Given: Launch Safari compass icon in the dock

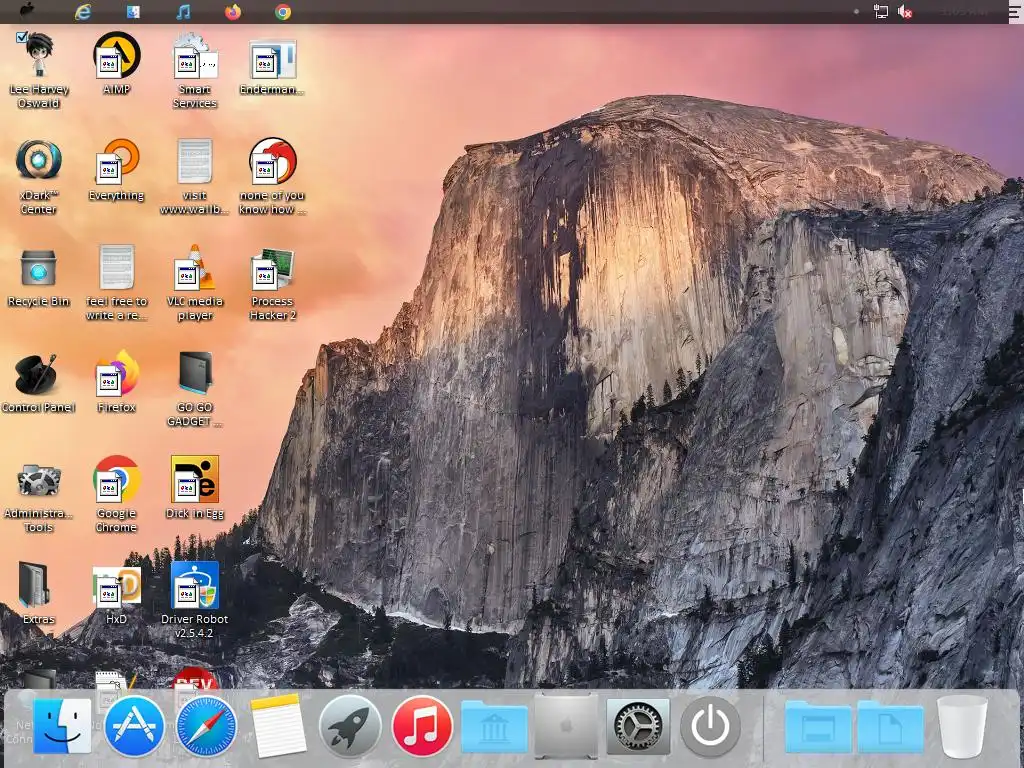Looking at the screenshot, I should 206,726.
